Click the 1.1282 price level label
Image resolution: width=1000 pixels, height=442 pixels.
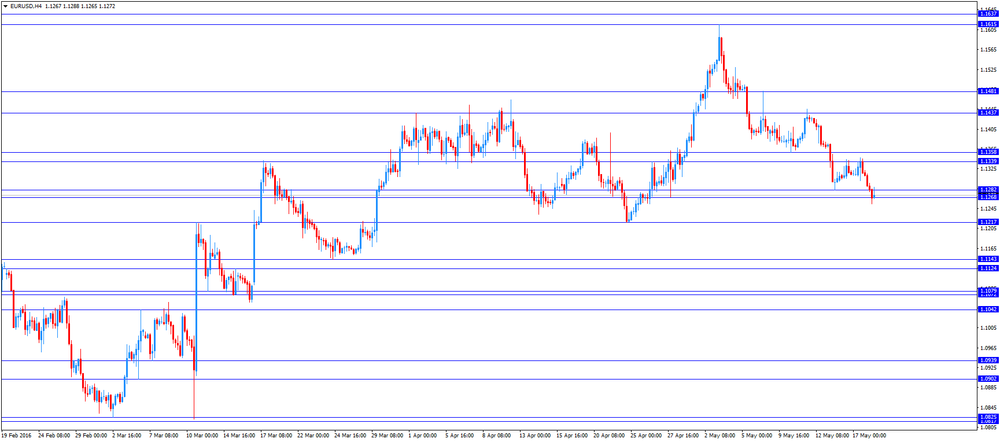coord(988,190)
